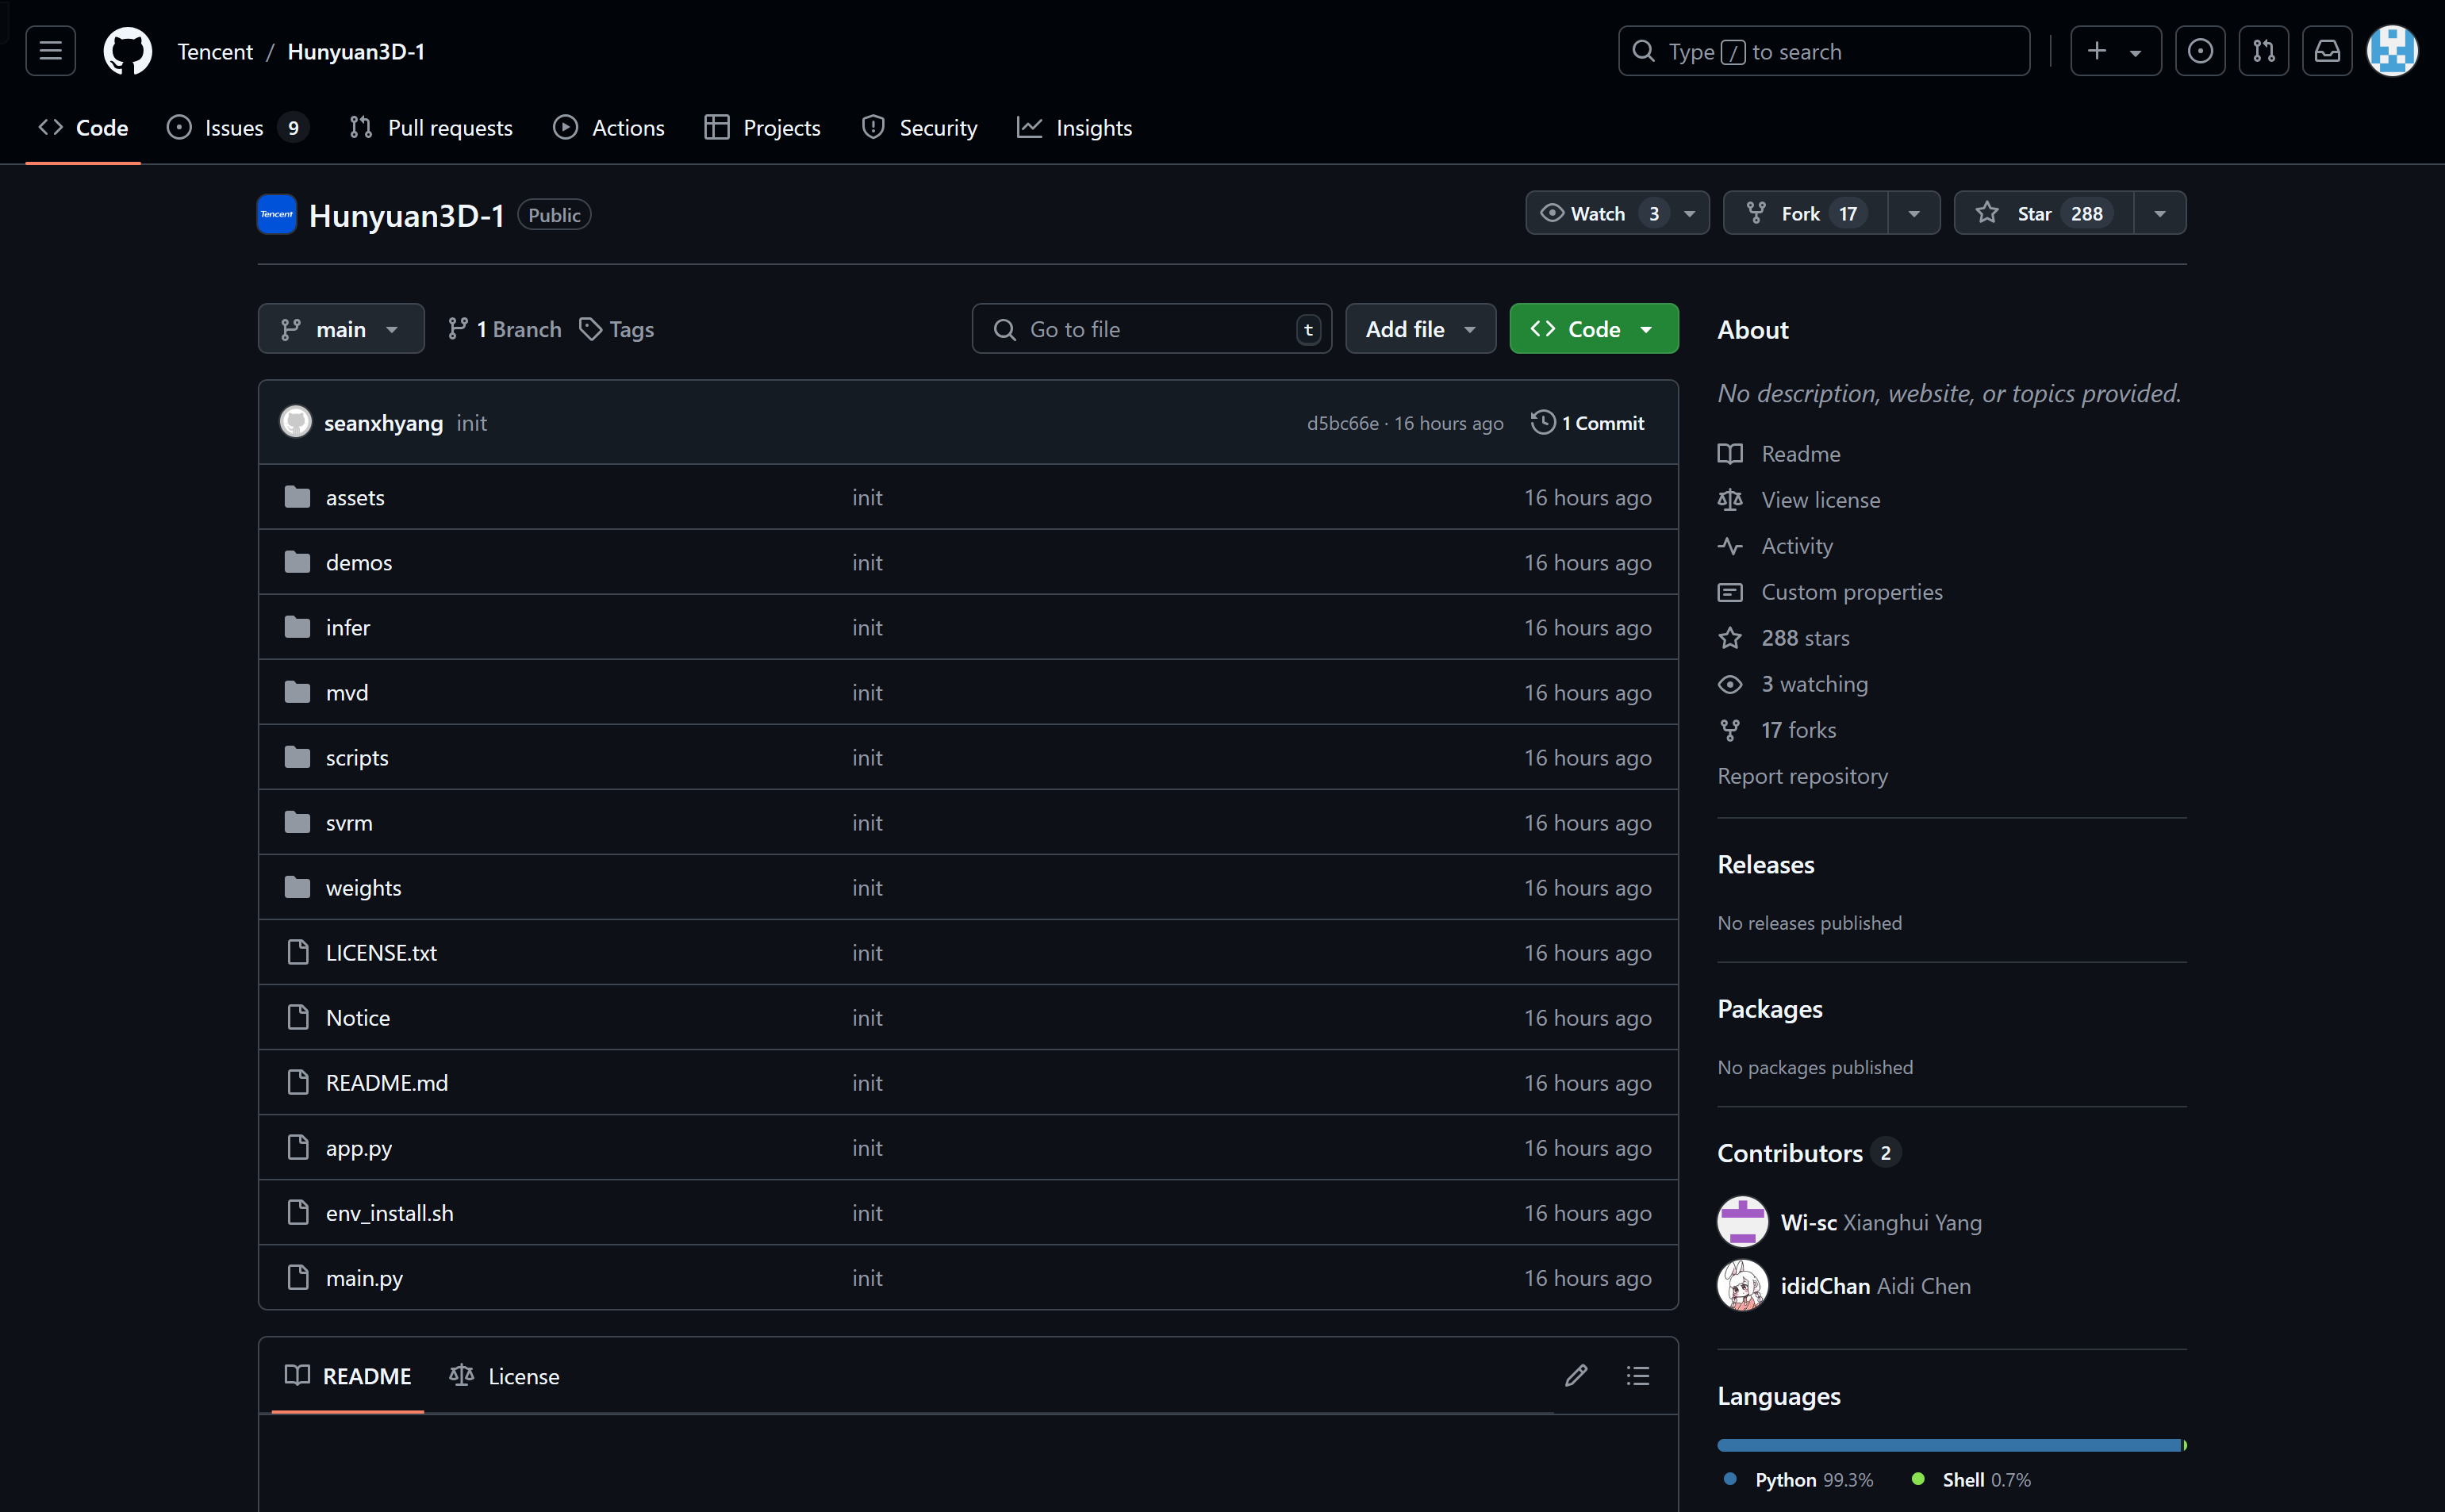Switch to the Issues tab

[x=237, y=127]
